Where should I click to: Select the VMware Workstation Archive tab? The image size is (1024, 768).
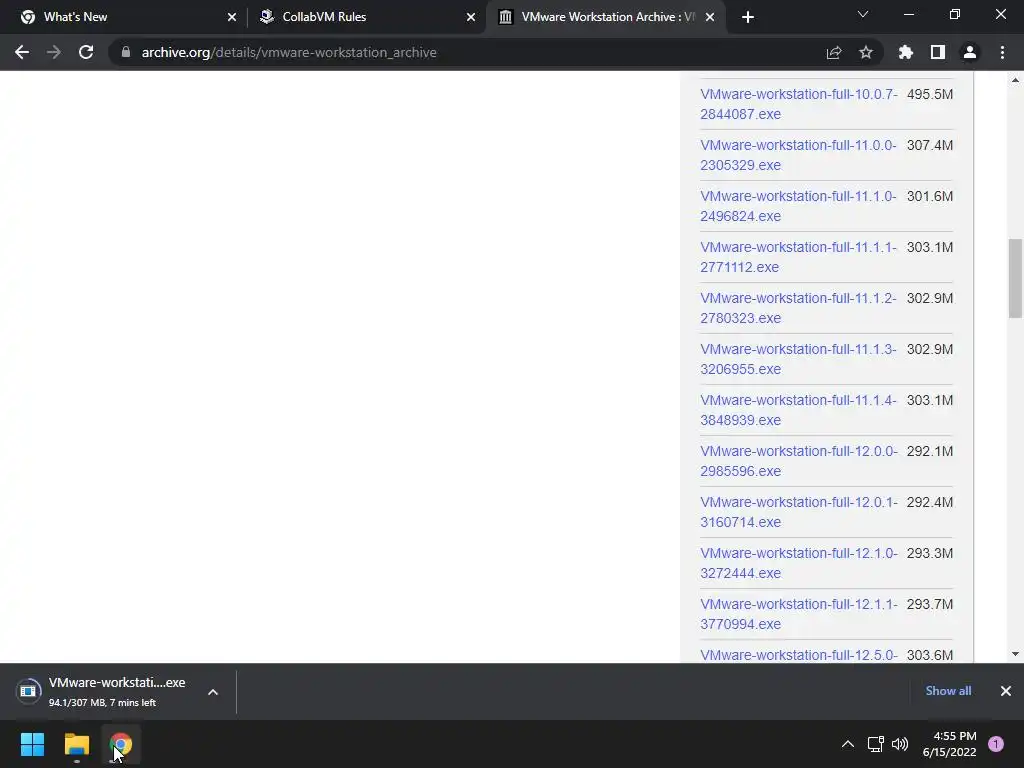(x=604, y=17)
